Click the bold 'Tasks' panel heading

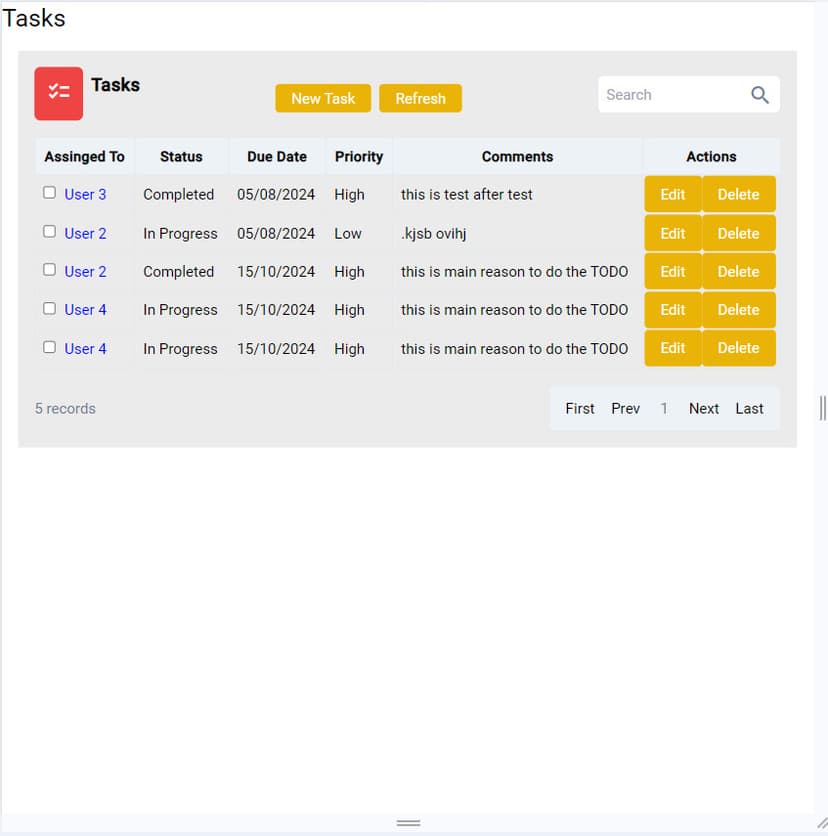(x=115, y=85)
